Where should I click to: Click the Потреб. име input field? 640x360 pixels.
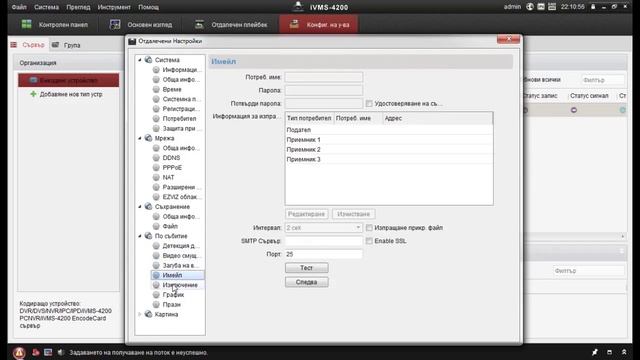point(324,77)
